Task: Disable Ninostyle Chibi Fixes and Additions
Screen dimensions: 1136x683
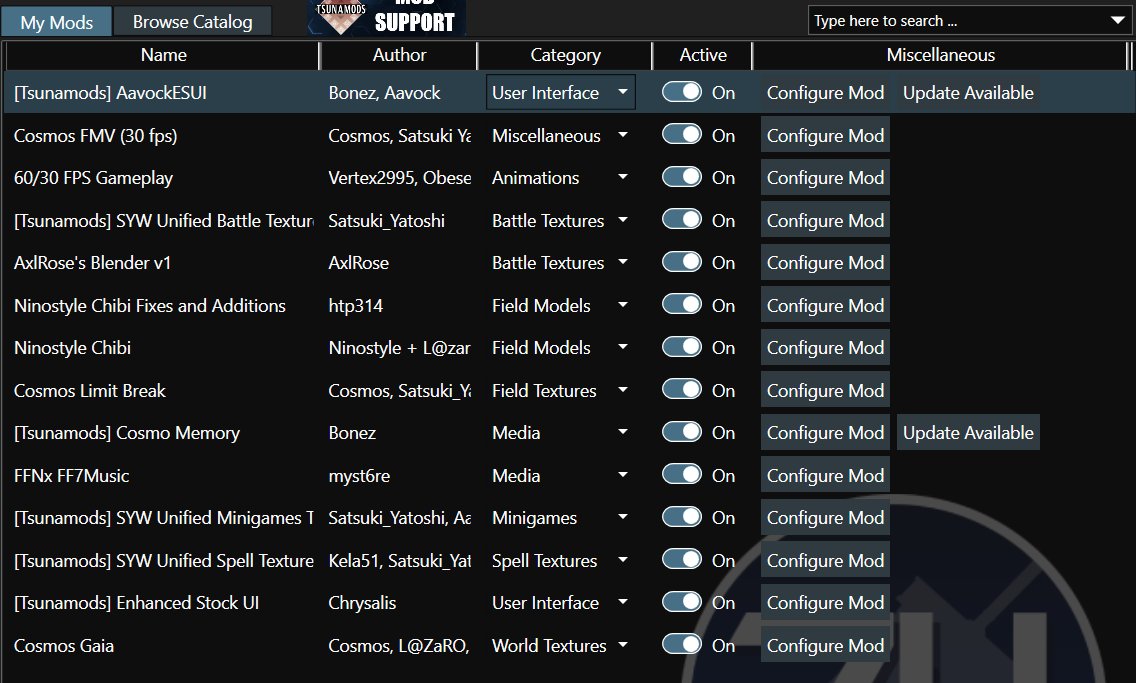Action: (682, 304)
